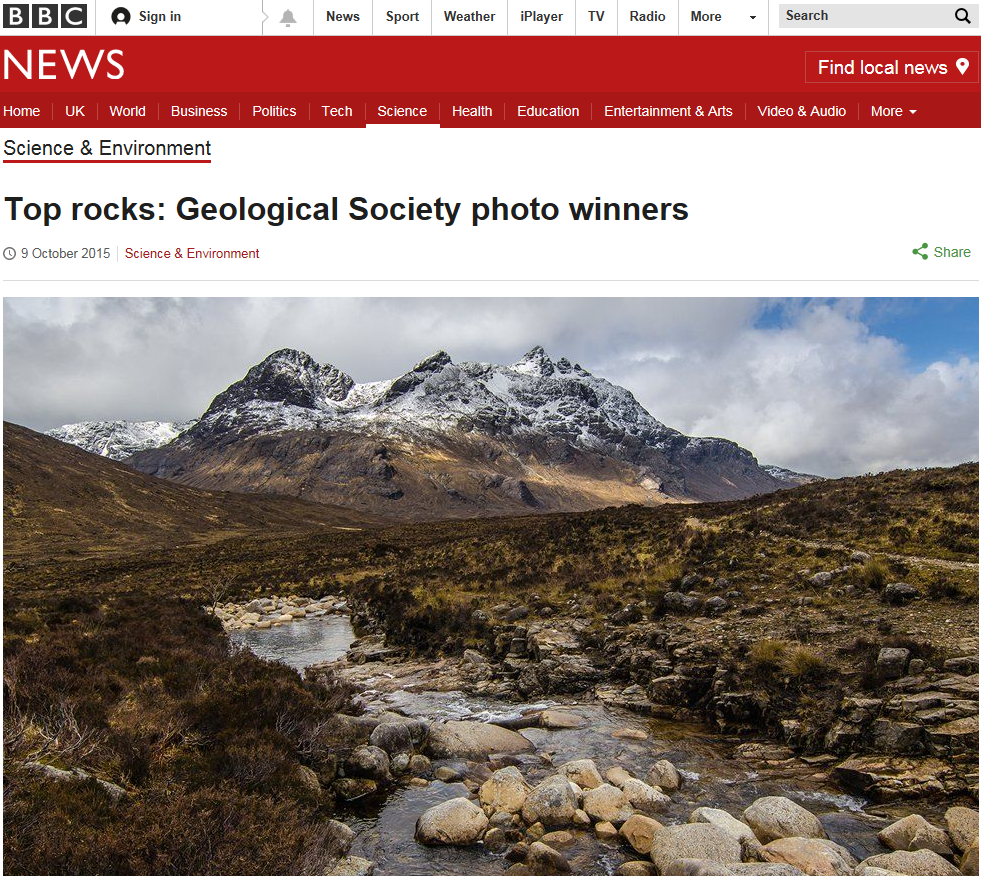Go to the Health section
The image size is (981, 876).
pos(472,111)
